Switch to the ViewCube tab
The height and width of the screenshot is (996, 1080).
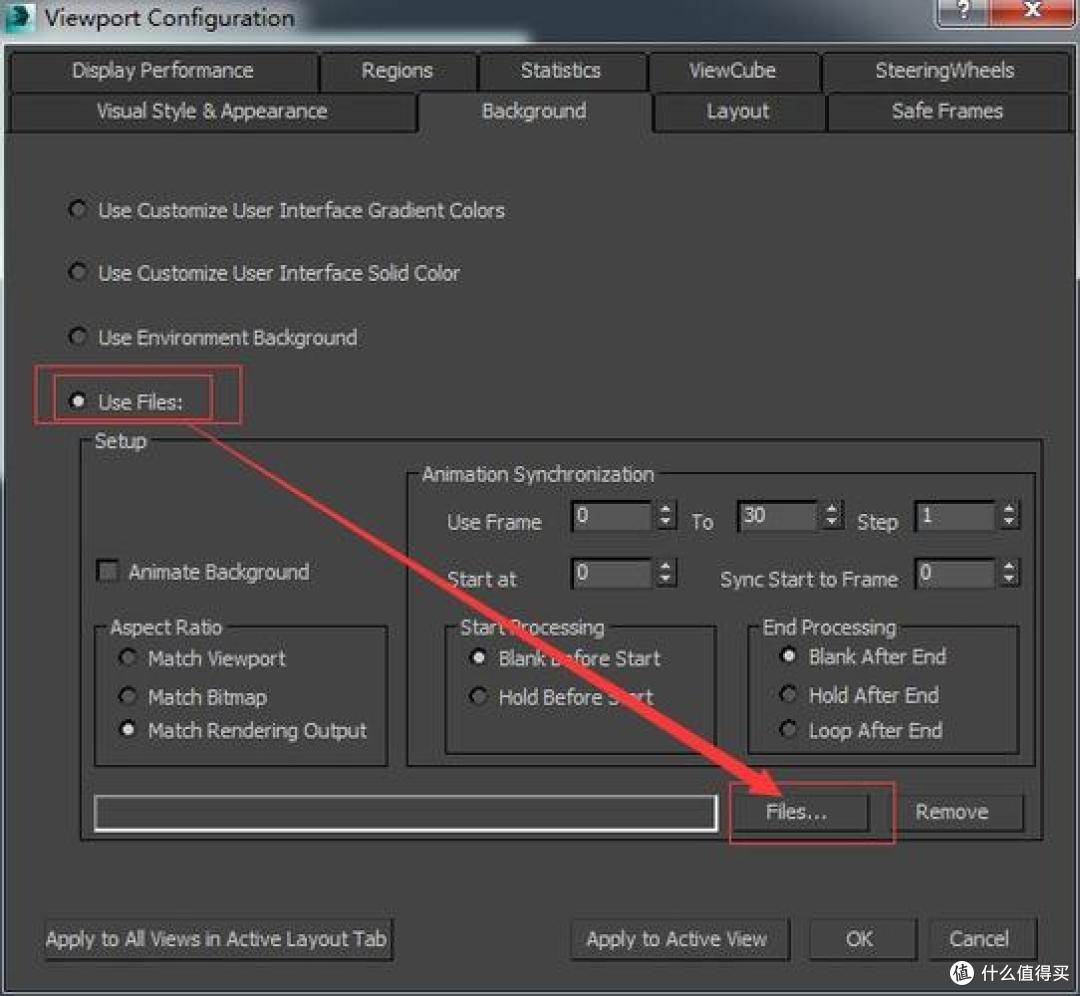click(732, 71)
